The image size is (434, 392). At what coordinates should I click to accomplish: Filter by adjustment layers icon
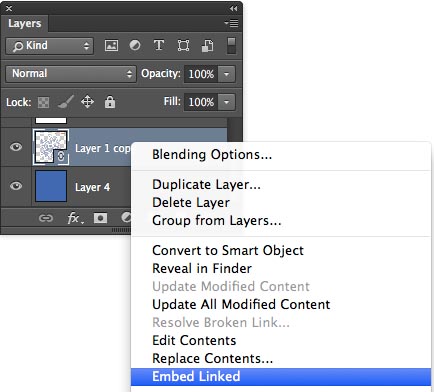[x=135, y=45]
